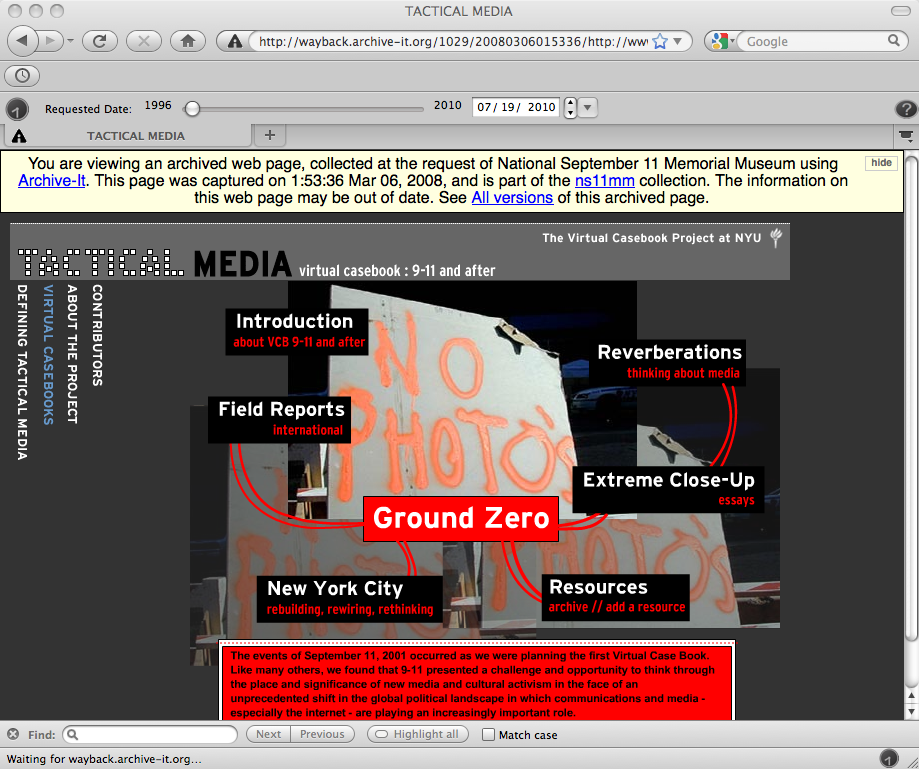Select the TACTICAL MEDIA tab
Viewport: 919px width, 769px height.
click(x=135, y=136)
